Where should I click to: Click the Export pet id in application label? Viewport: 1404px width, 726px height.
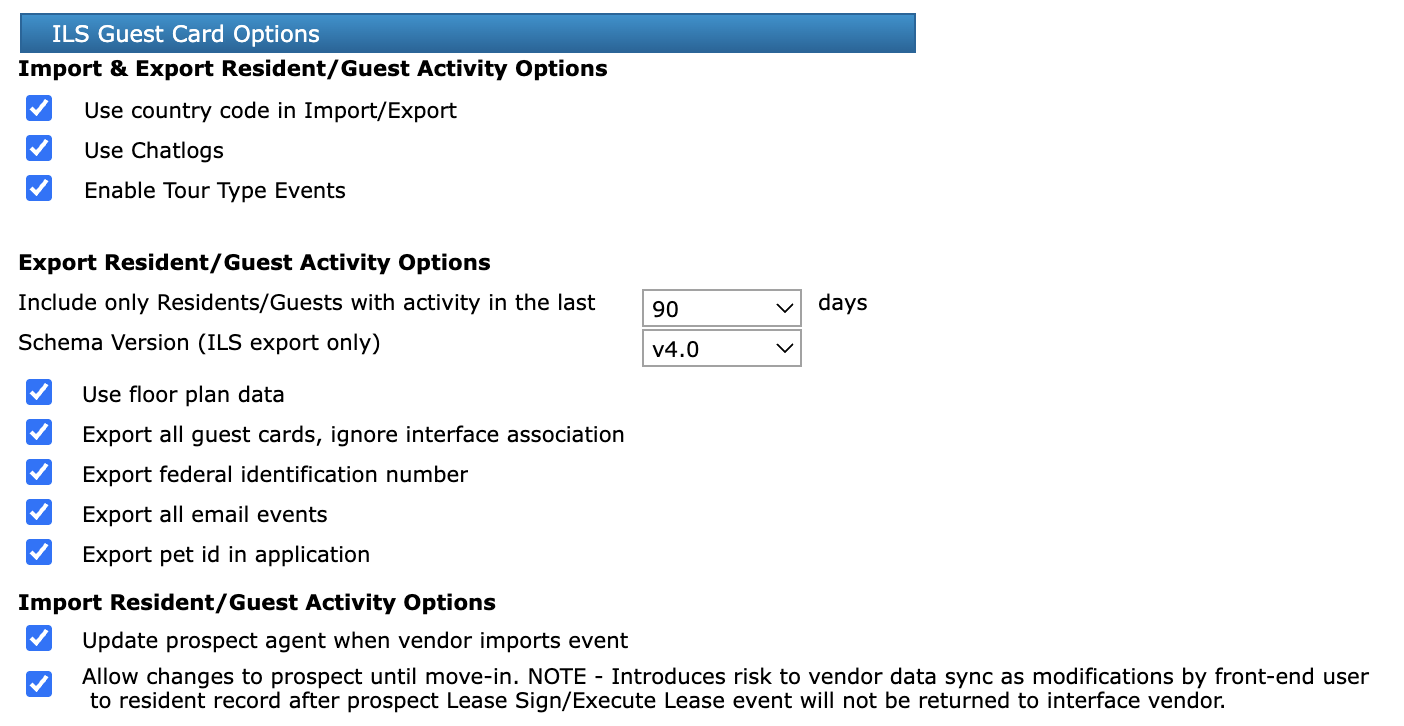[x=226, y=555]
